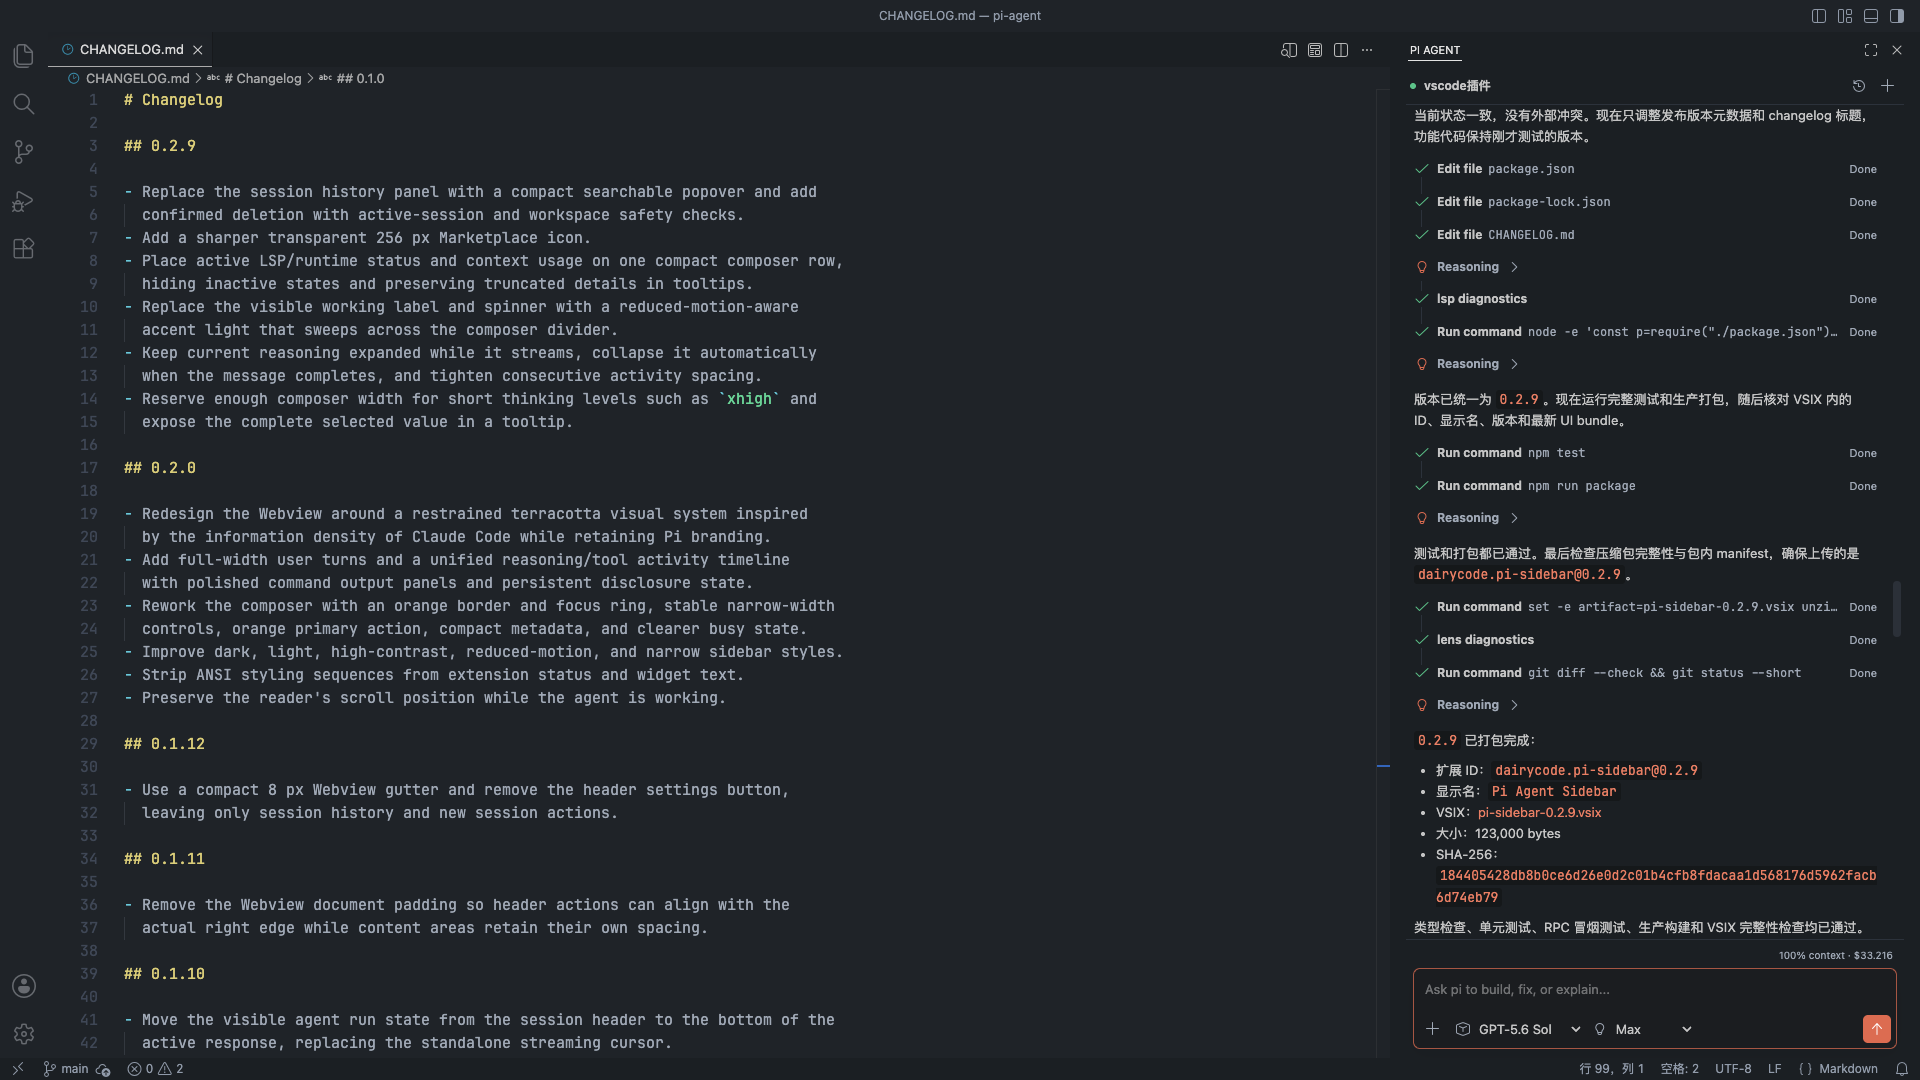Open notifications bell in status bar
1920x1080 pixels.
click(x=1902, y=1069)
